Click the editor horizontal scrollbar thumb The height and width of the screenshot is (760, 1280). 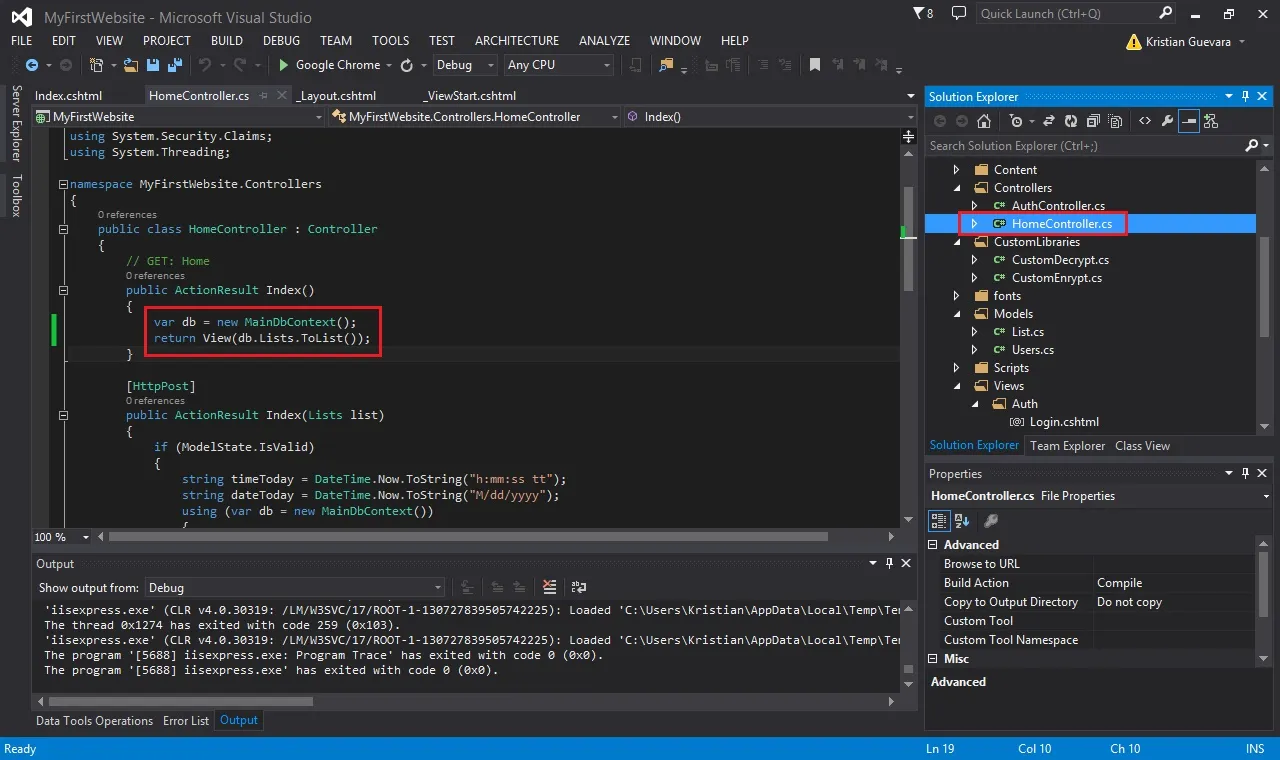[468, 537]
